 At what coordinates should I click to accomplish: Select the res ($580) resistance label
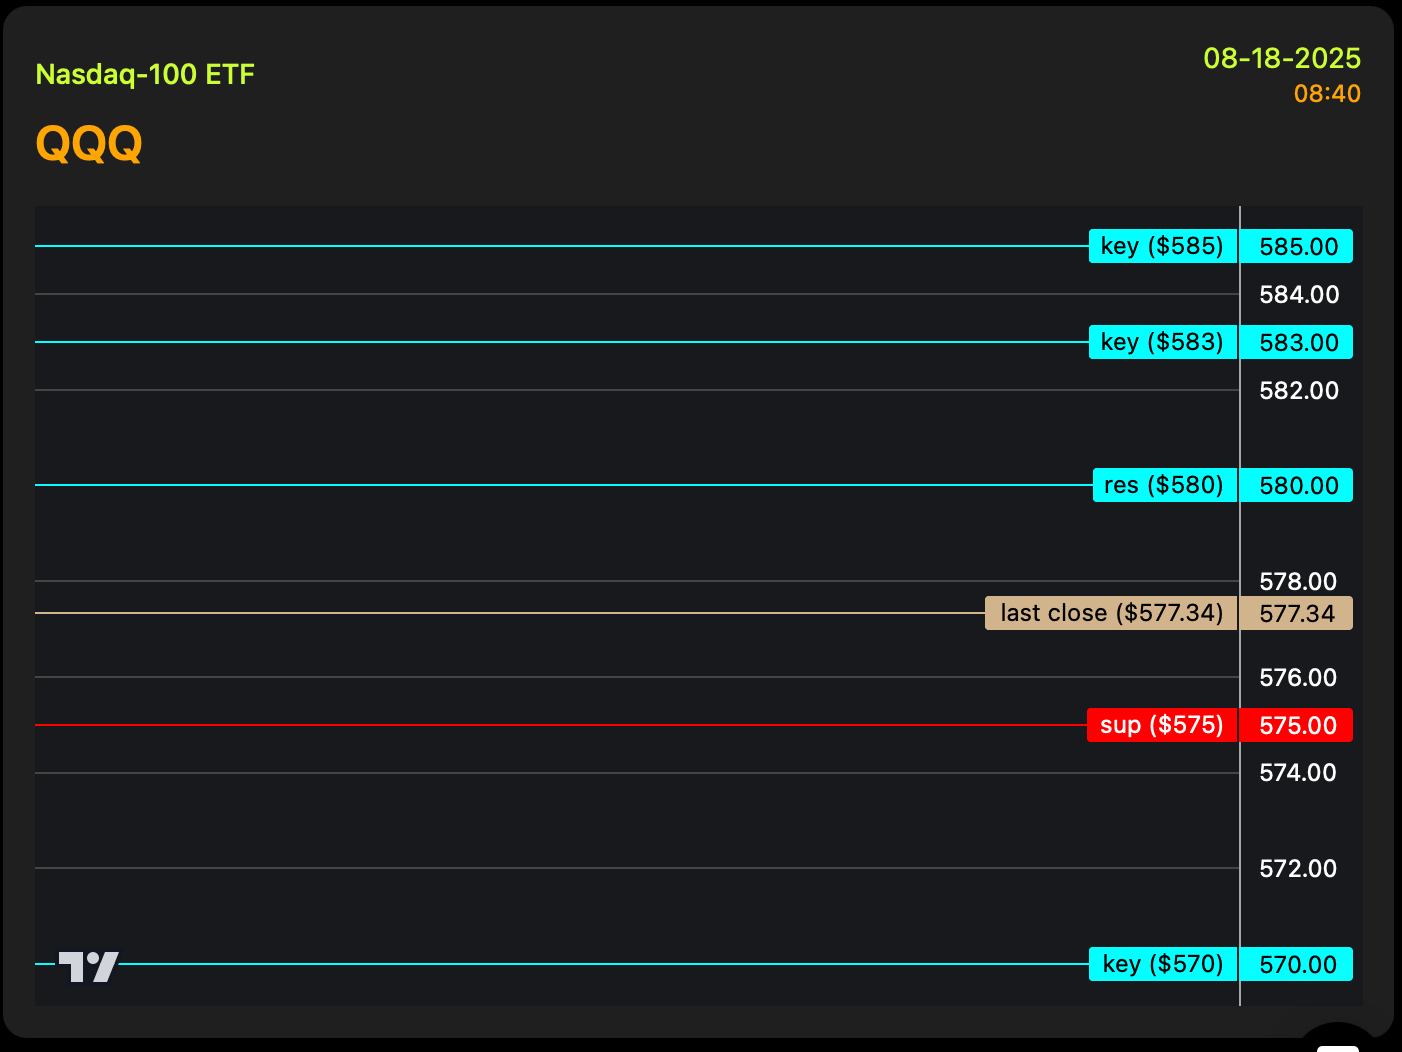(1164, 485)
